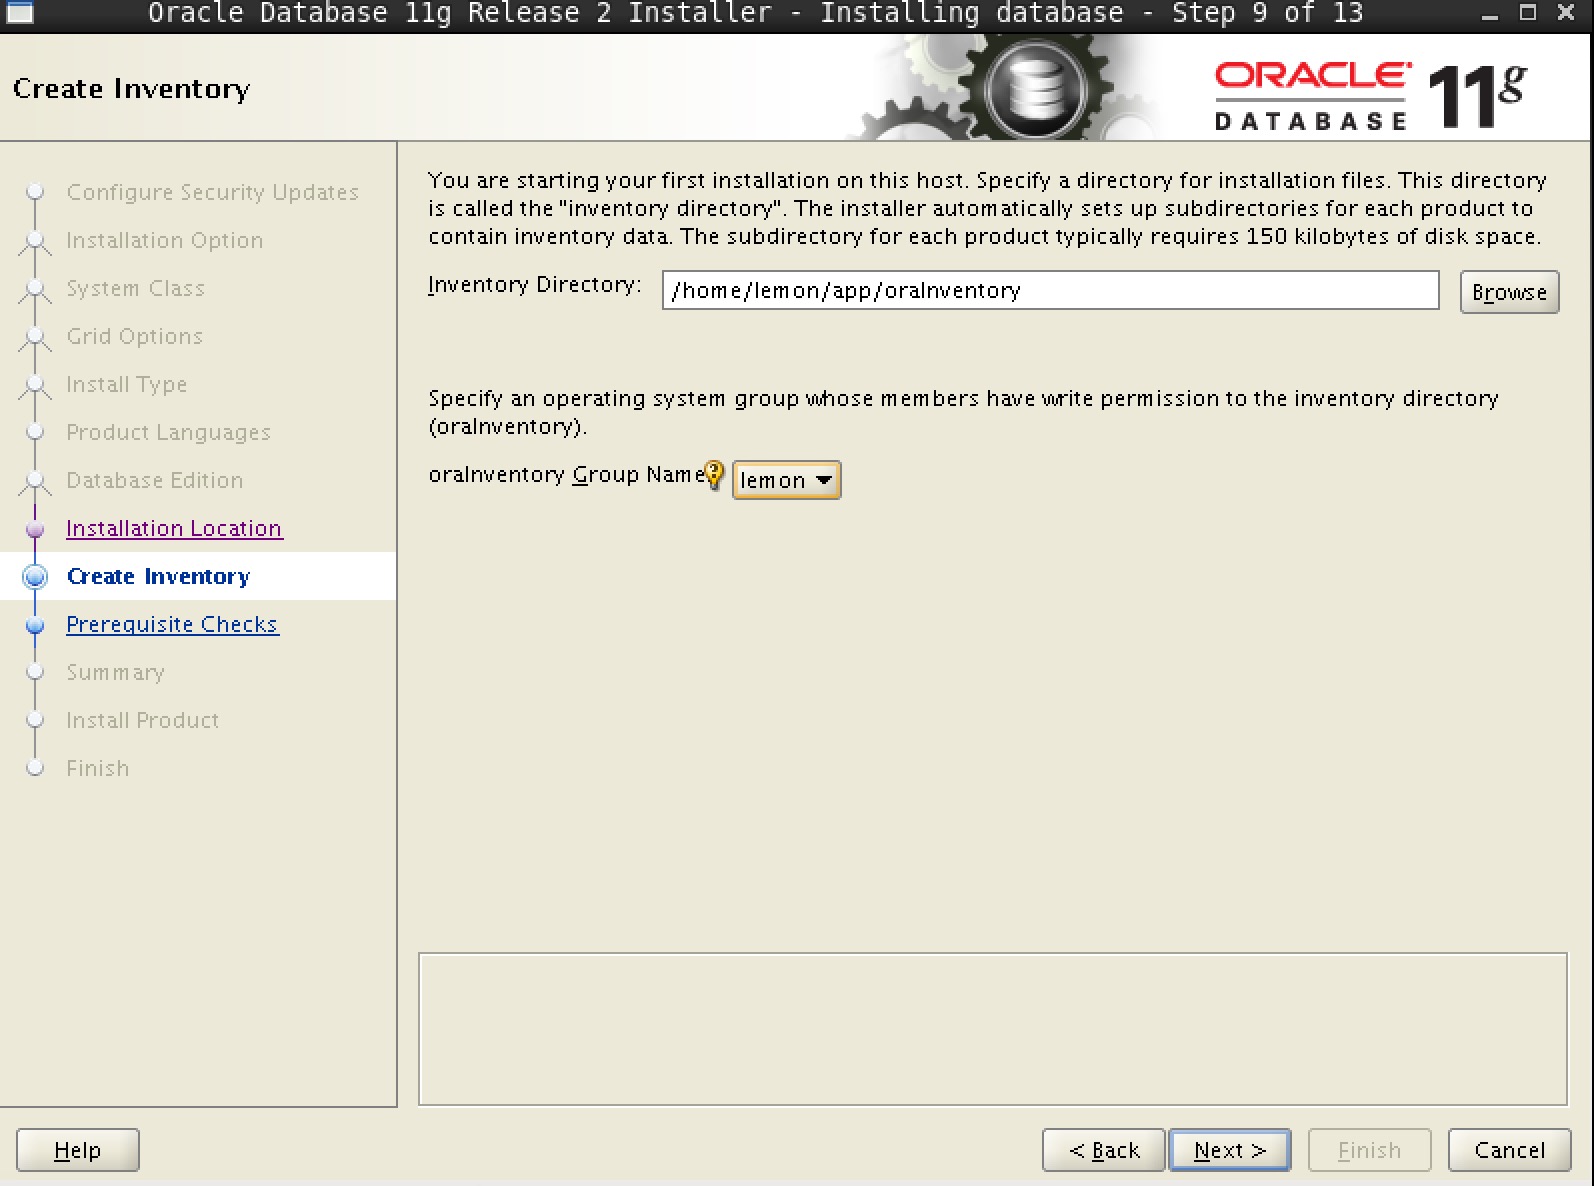
Task: Click the Install Type step
Action: [126, 384]
